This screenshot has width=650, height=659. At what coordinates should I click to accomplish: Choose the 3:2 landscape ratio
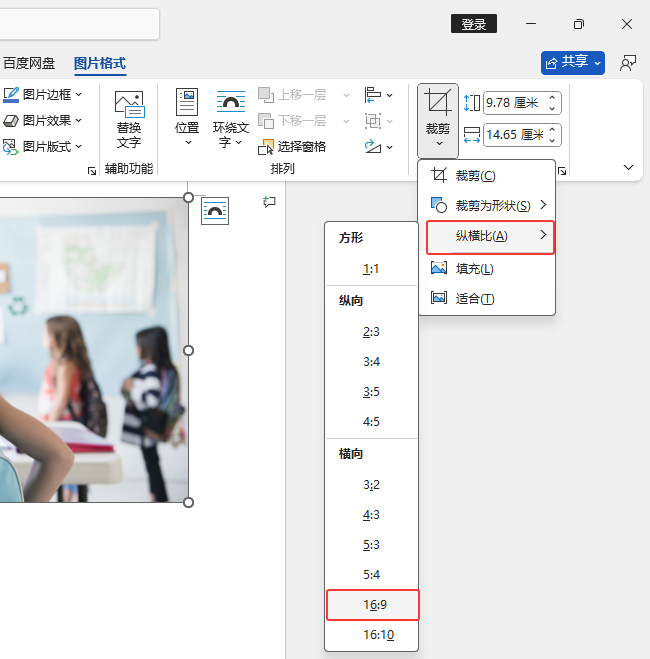(371, 485)
